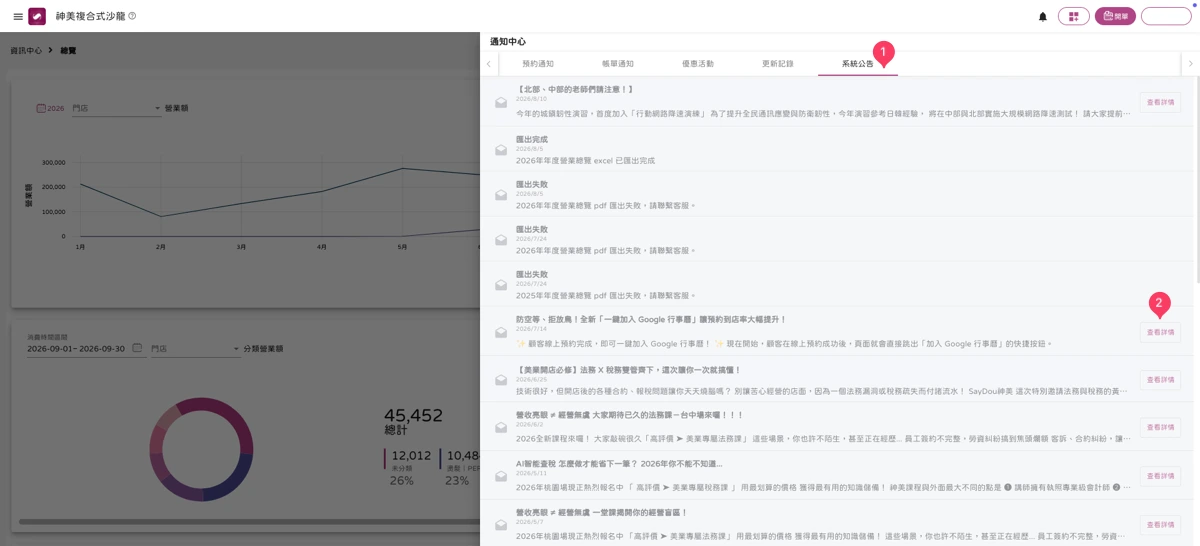Open 查看詳情 for 北部、中部的老師們請注意 notice
Image resolution: width=1200 pixels, height=546 pixels.
coord(1160,102)
